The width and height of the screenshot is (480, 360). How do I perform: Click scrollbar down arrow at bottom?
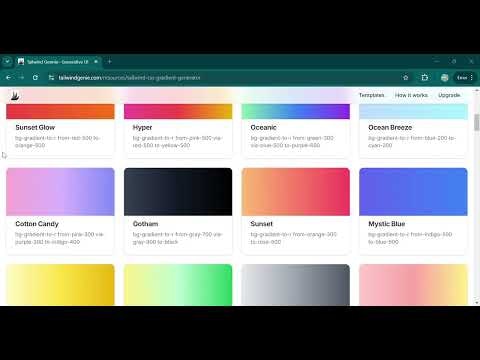pos(477,303)
